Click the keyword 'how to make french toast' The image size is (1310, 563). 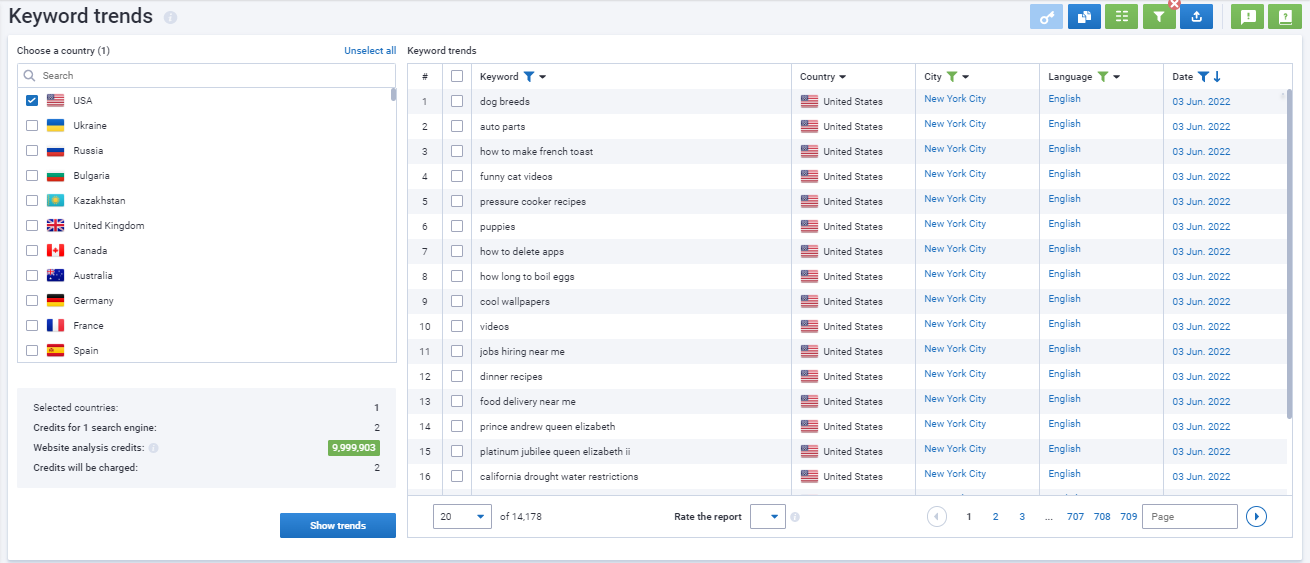[536, 152]
